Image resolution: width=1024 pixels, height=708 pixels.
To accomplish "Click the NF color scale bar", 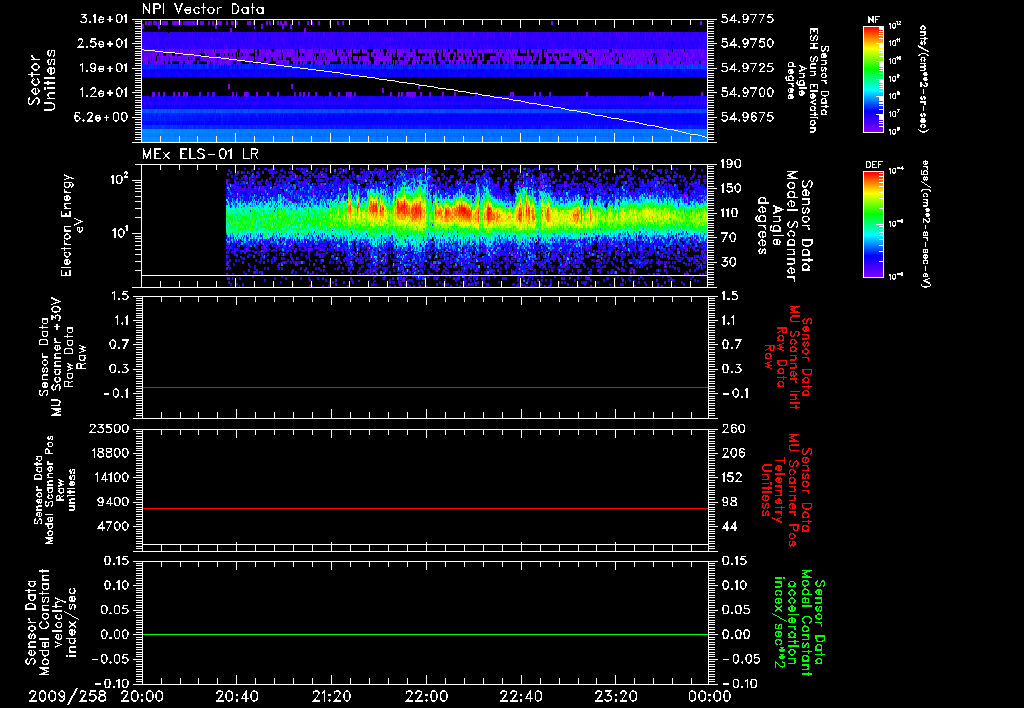I will coord(873,78).
